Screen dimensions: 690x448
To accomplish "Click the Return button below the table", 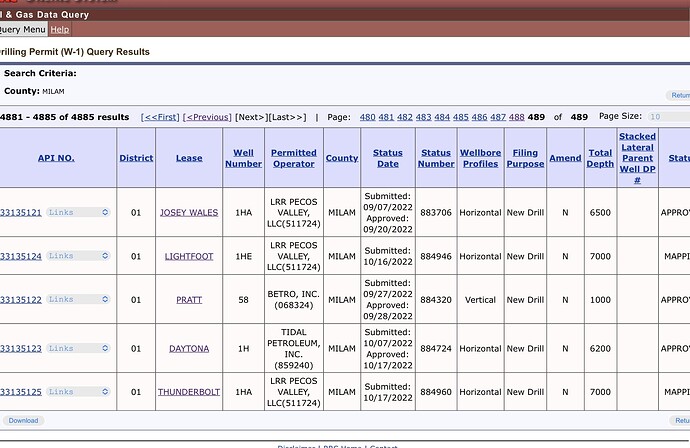I will (x=681, y=420).
